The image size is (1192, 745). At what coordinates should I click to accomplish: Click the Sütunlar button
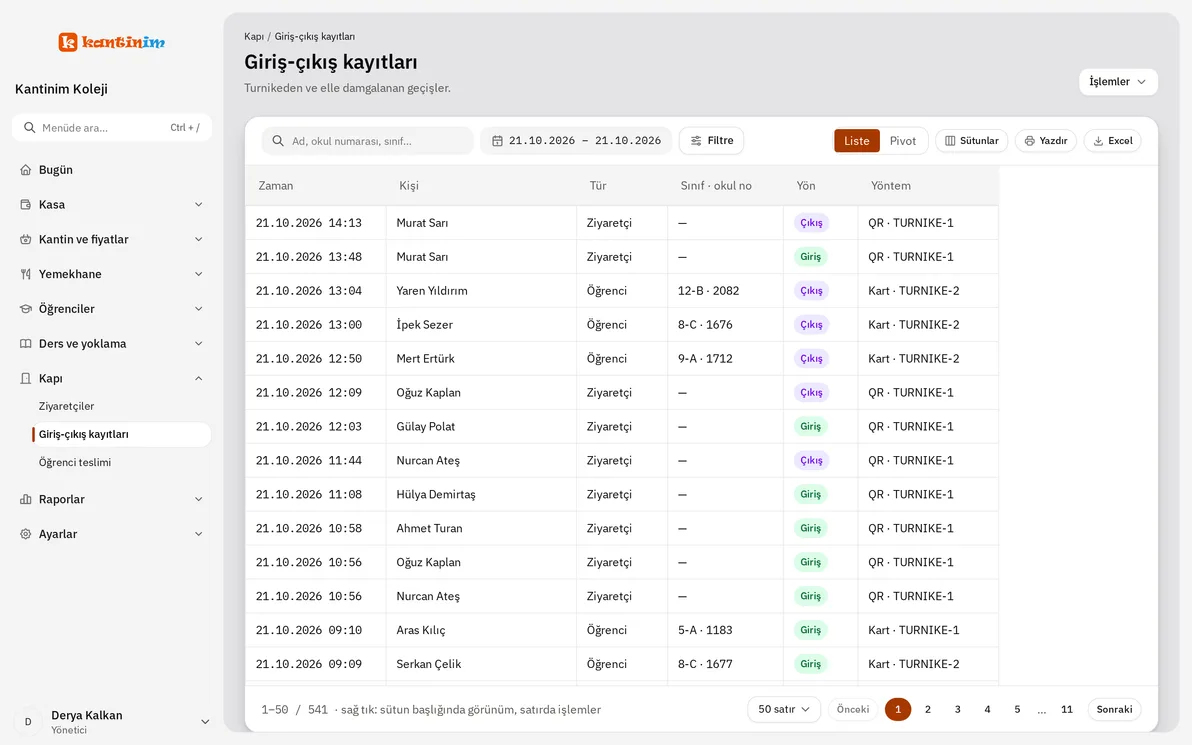click(x=972, y=141)
